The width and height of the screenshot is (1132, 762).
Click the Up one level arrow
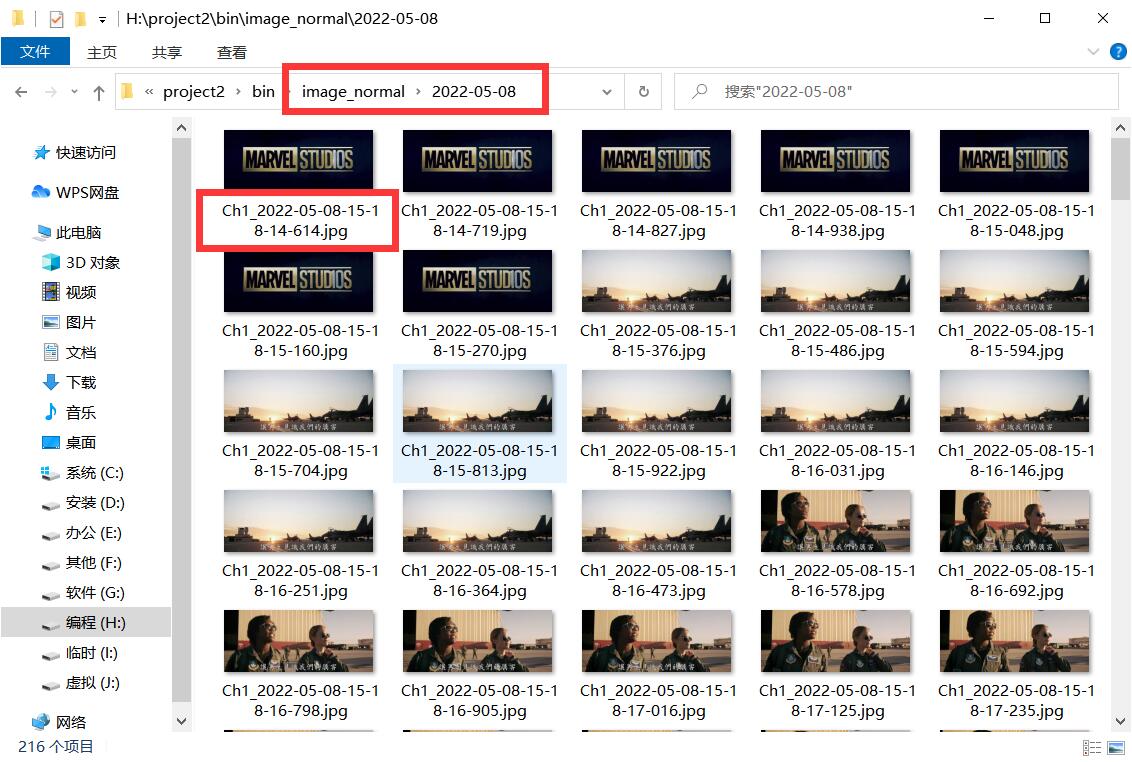click(x=98, y=92)
